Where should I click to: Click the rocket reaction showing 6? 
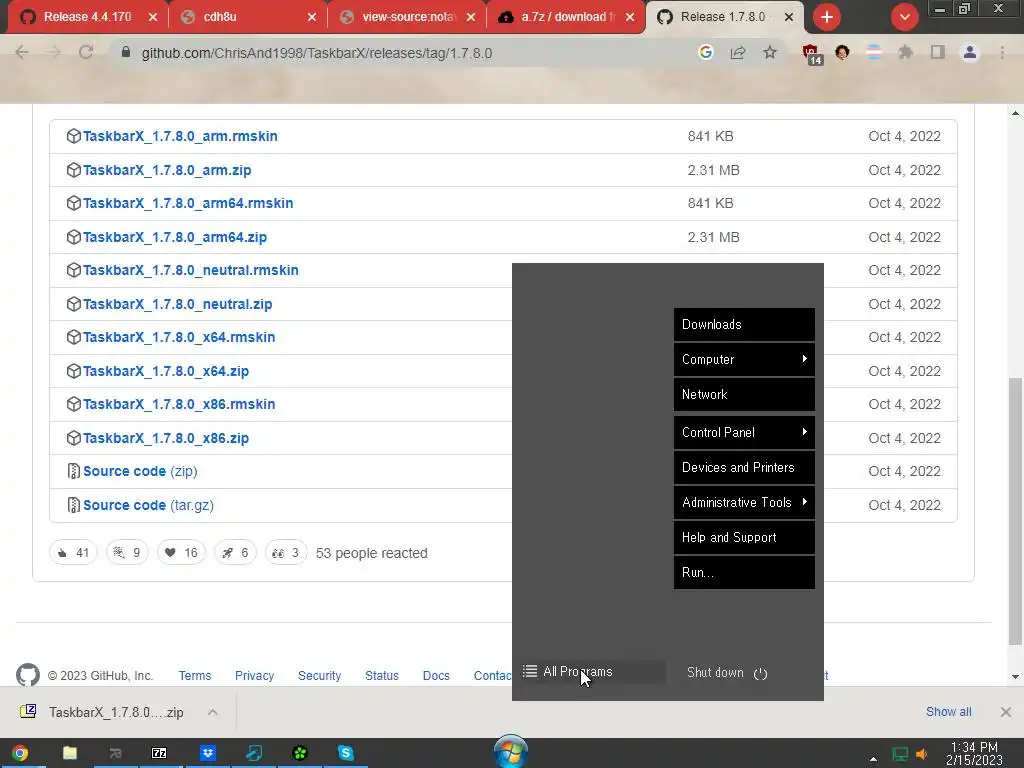pos(235,552)
